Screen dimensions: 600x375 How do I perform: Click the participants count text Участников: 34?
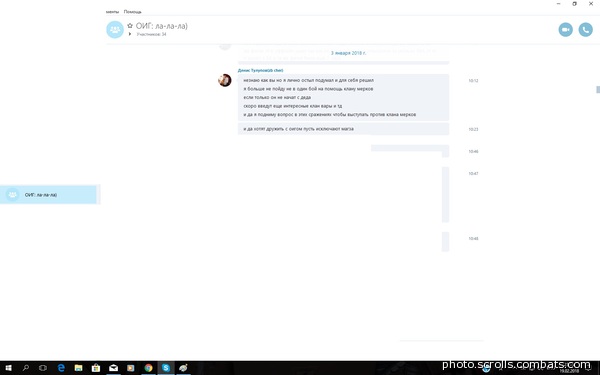152,34
